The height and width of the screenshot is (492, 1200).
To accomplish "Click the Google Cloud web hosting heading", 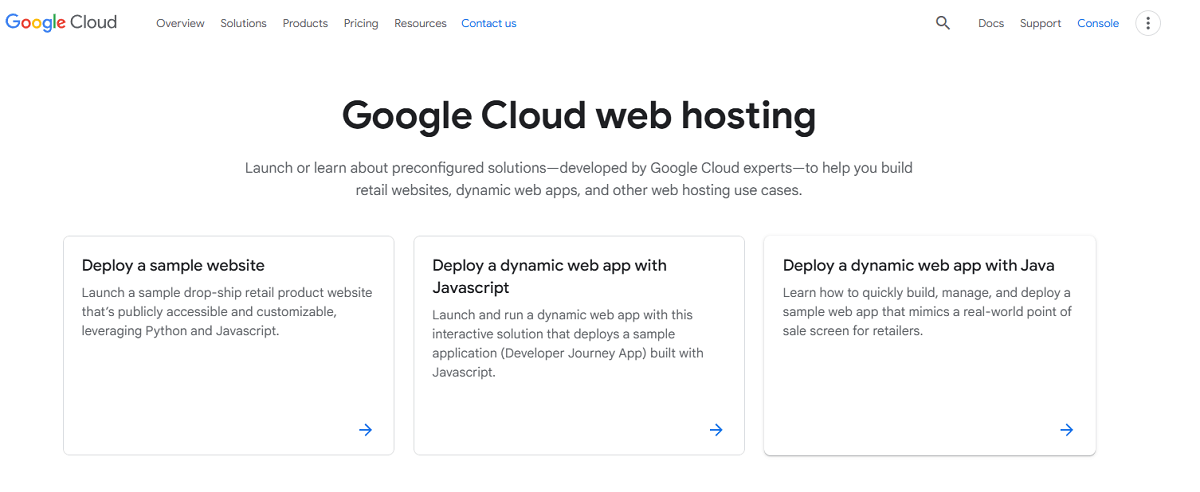I will (579, 115).
